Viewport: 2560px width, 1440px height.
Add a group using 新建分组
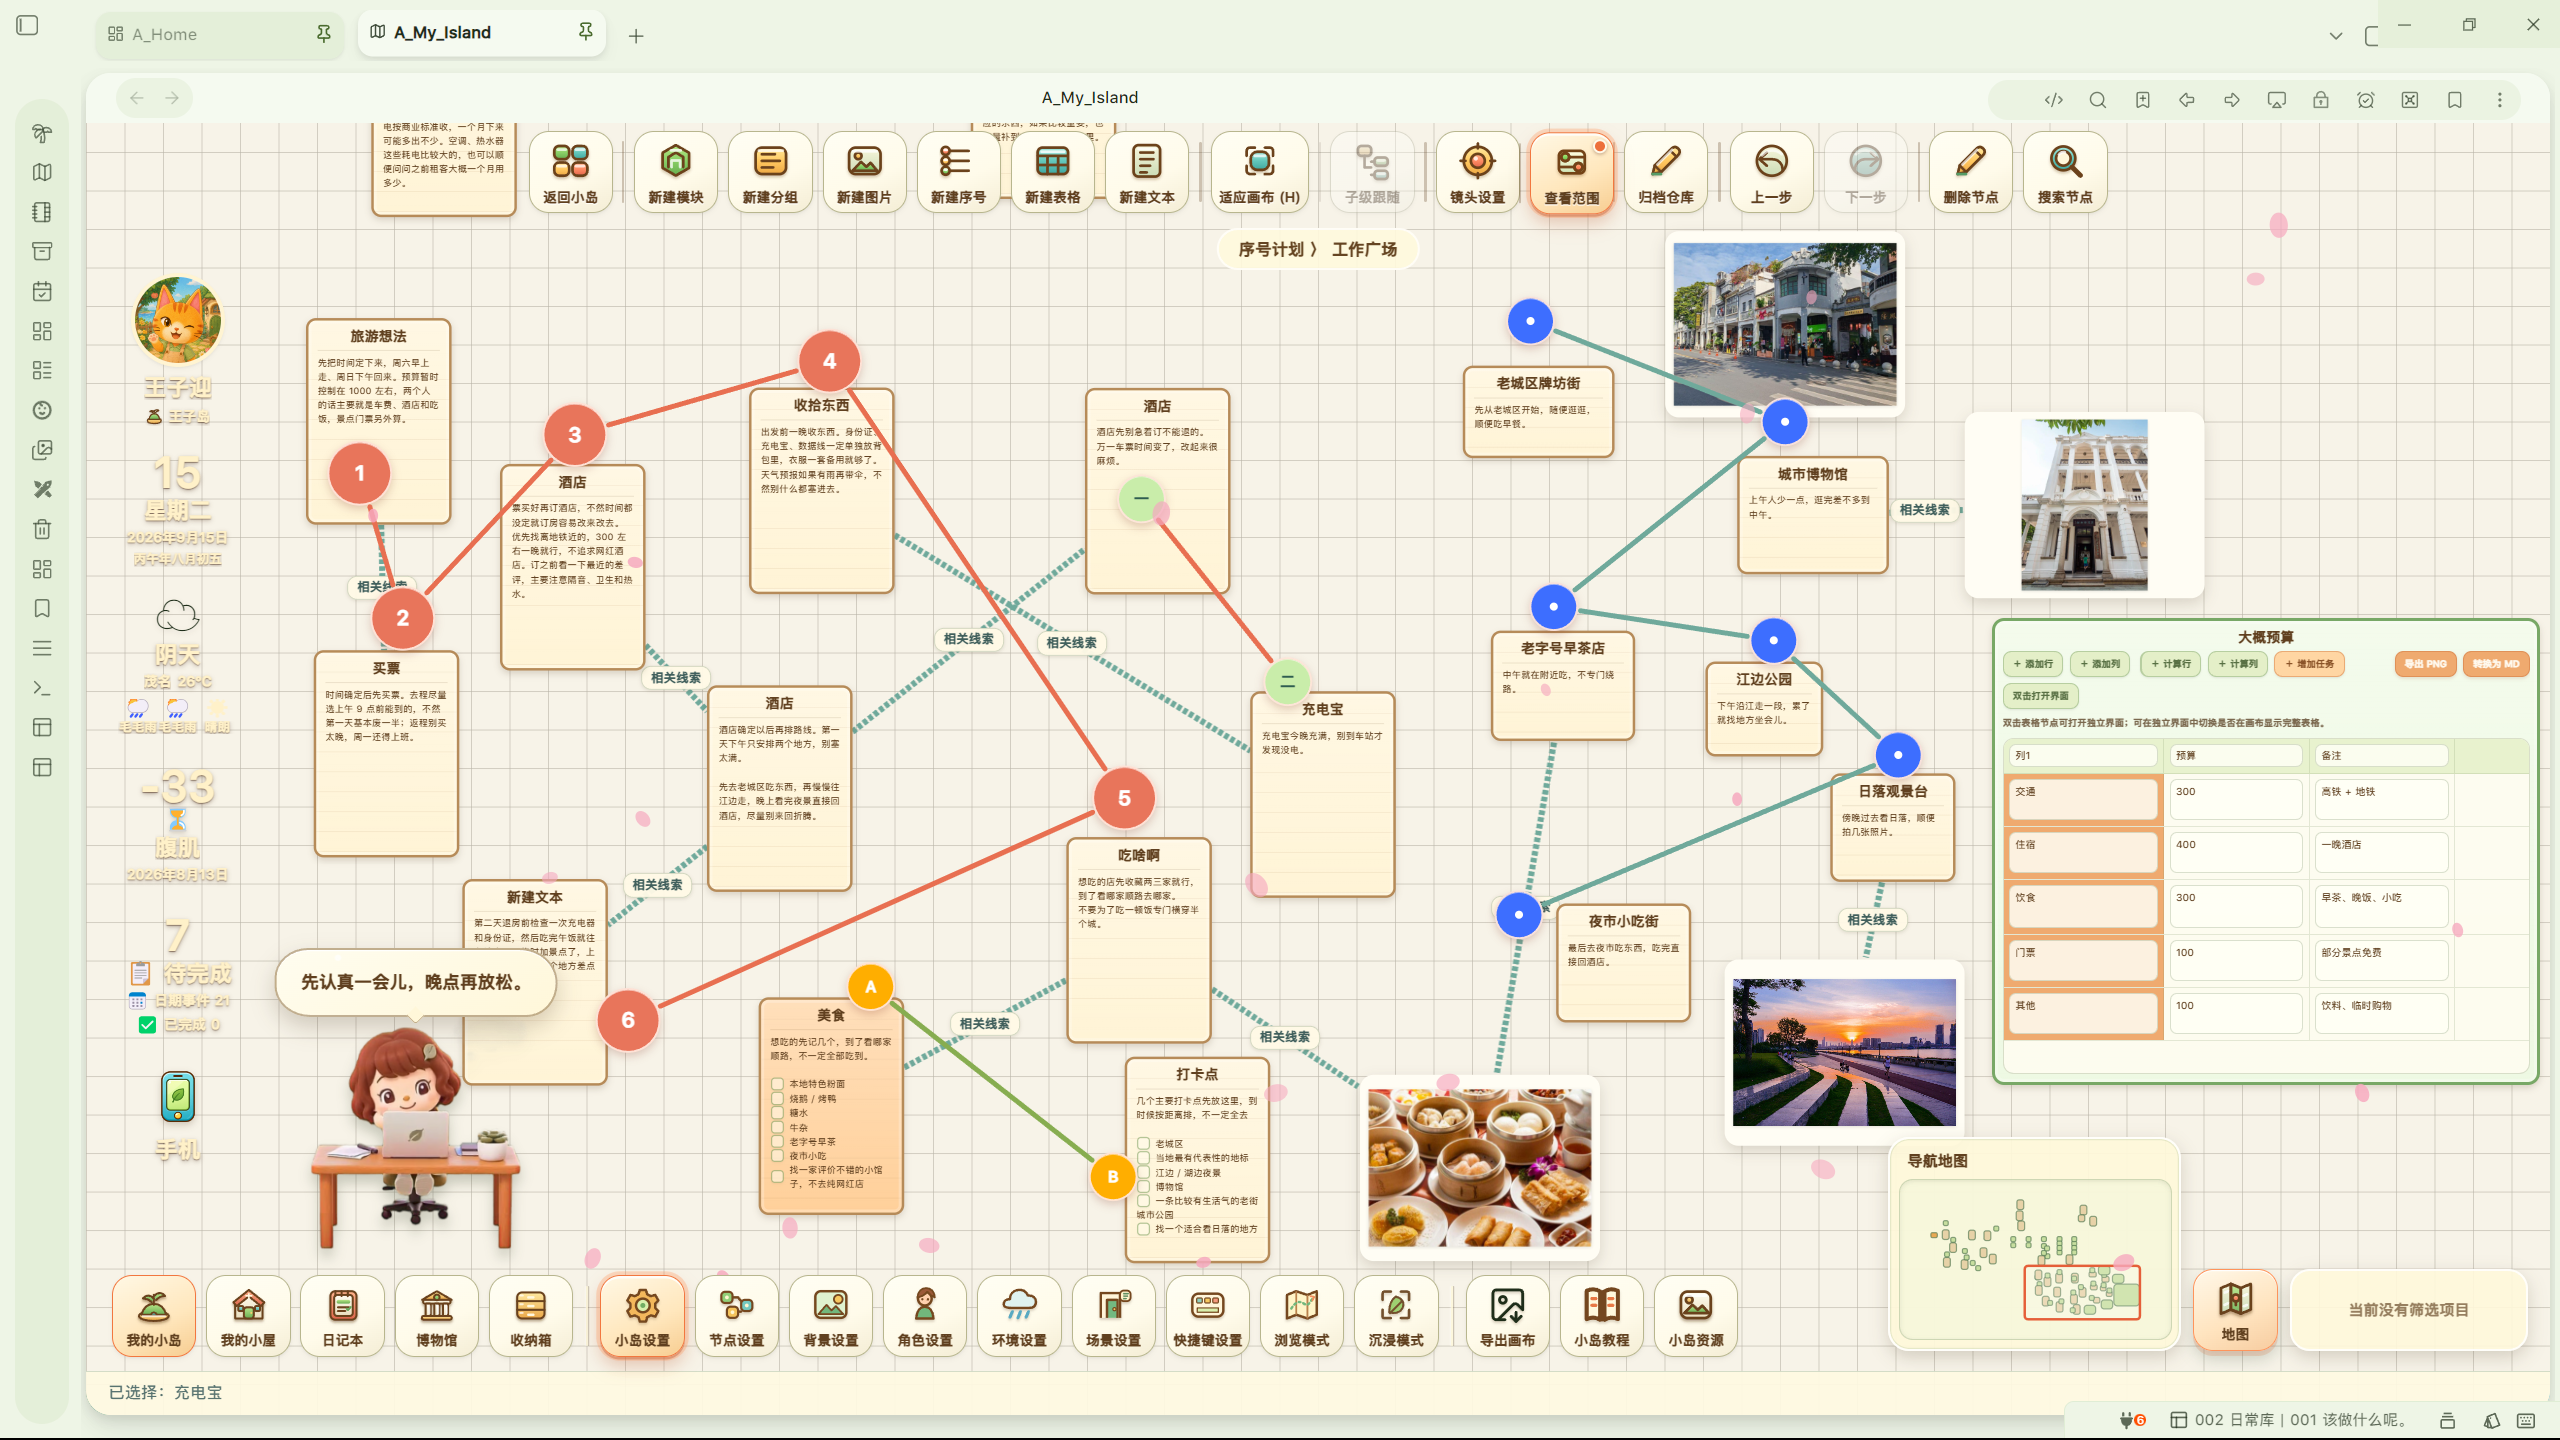[770, 171]
